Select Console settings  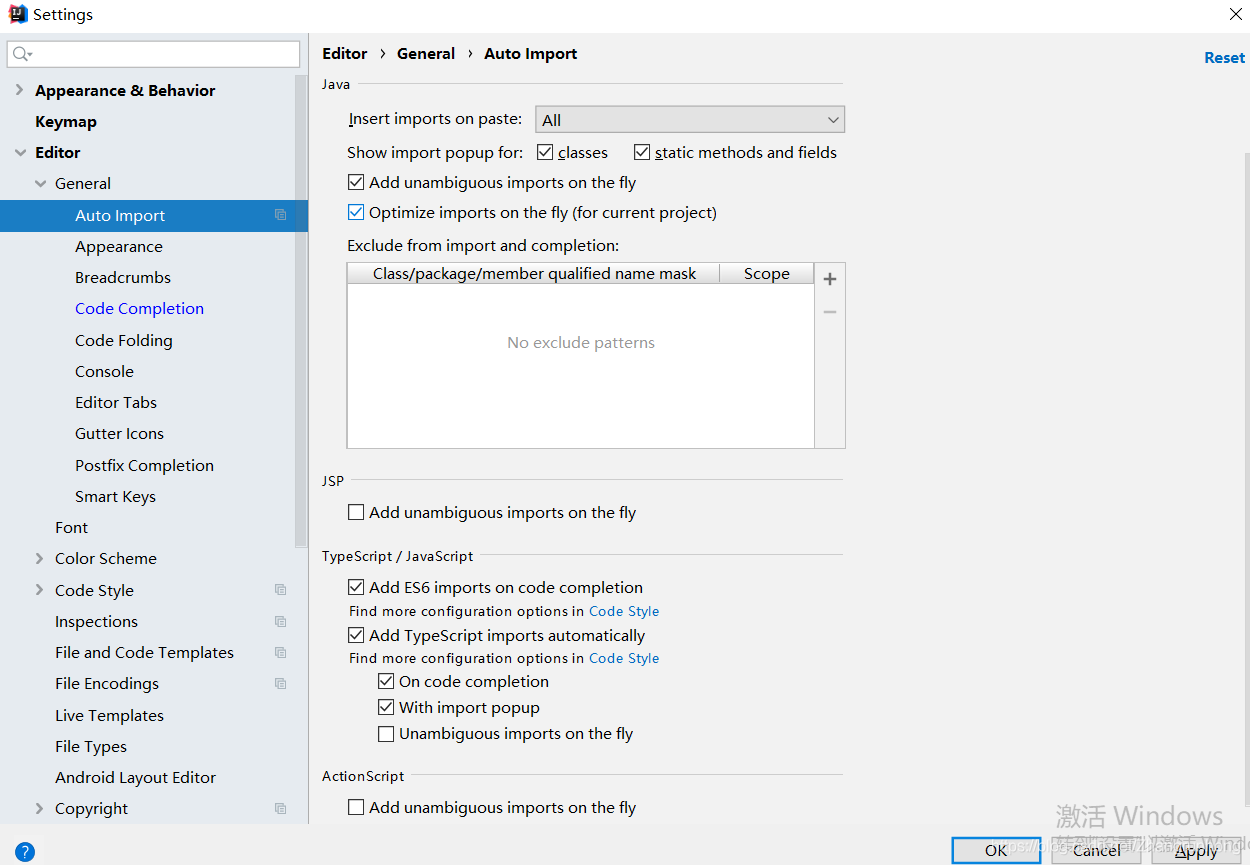point(104,371)
